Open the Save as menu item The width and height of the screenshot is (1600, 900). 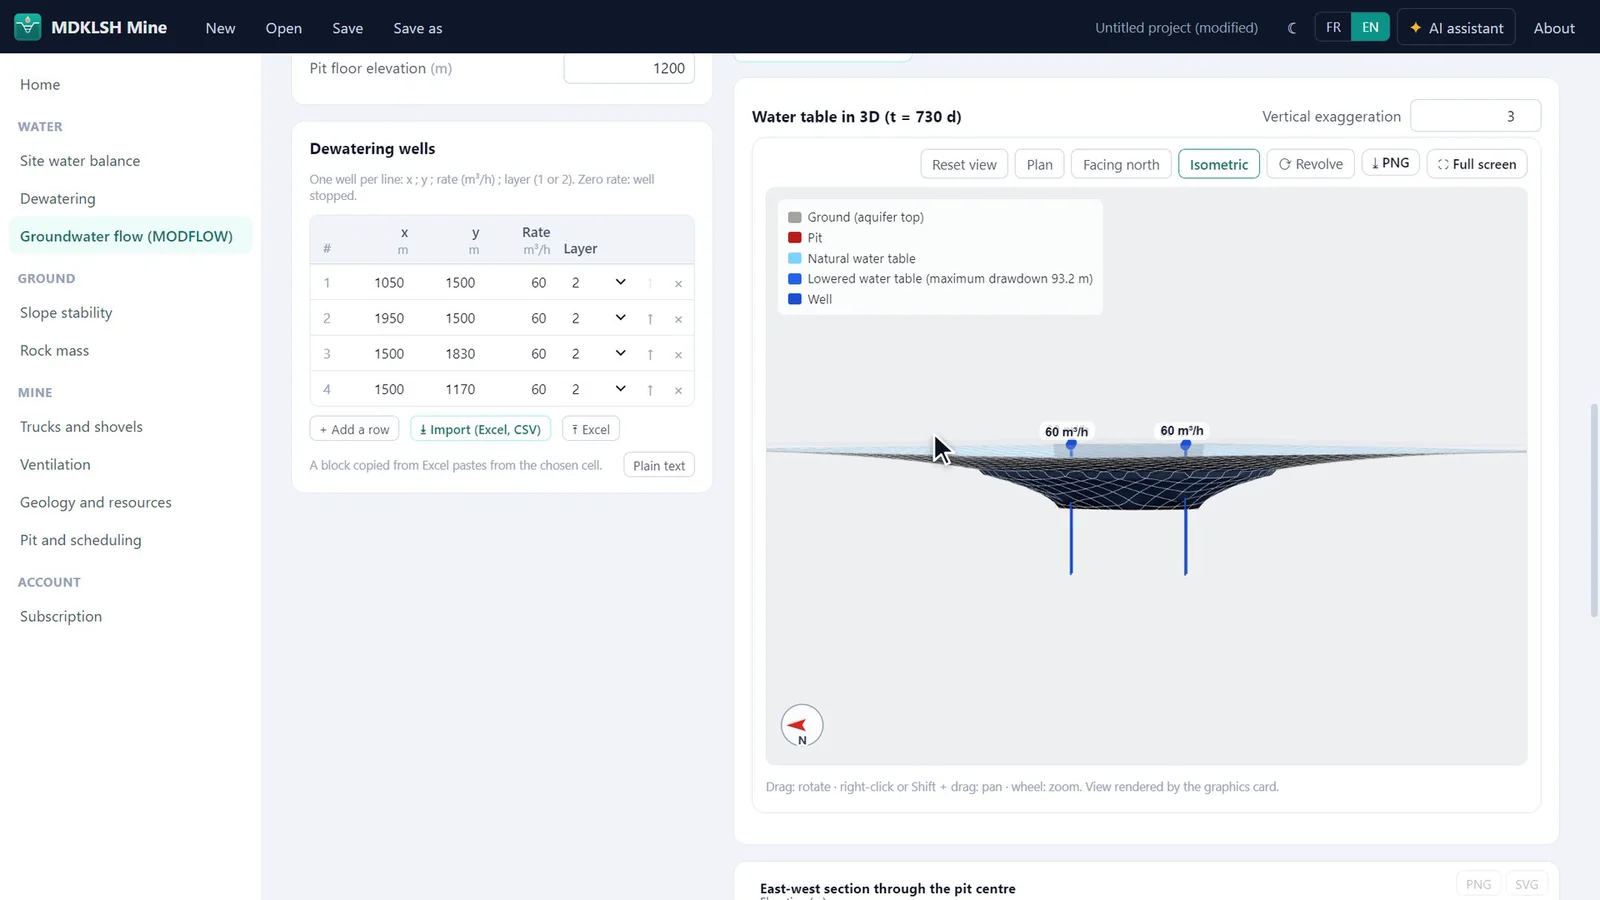[x=418, y=28]
